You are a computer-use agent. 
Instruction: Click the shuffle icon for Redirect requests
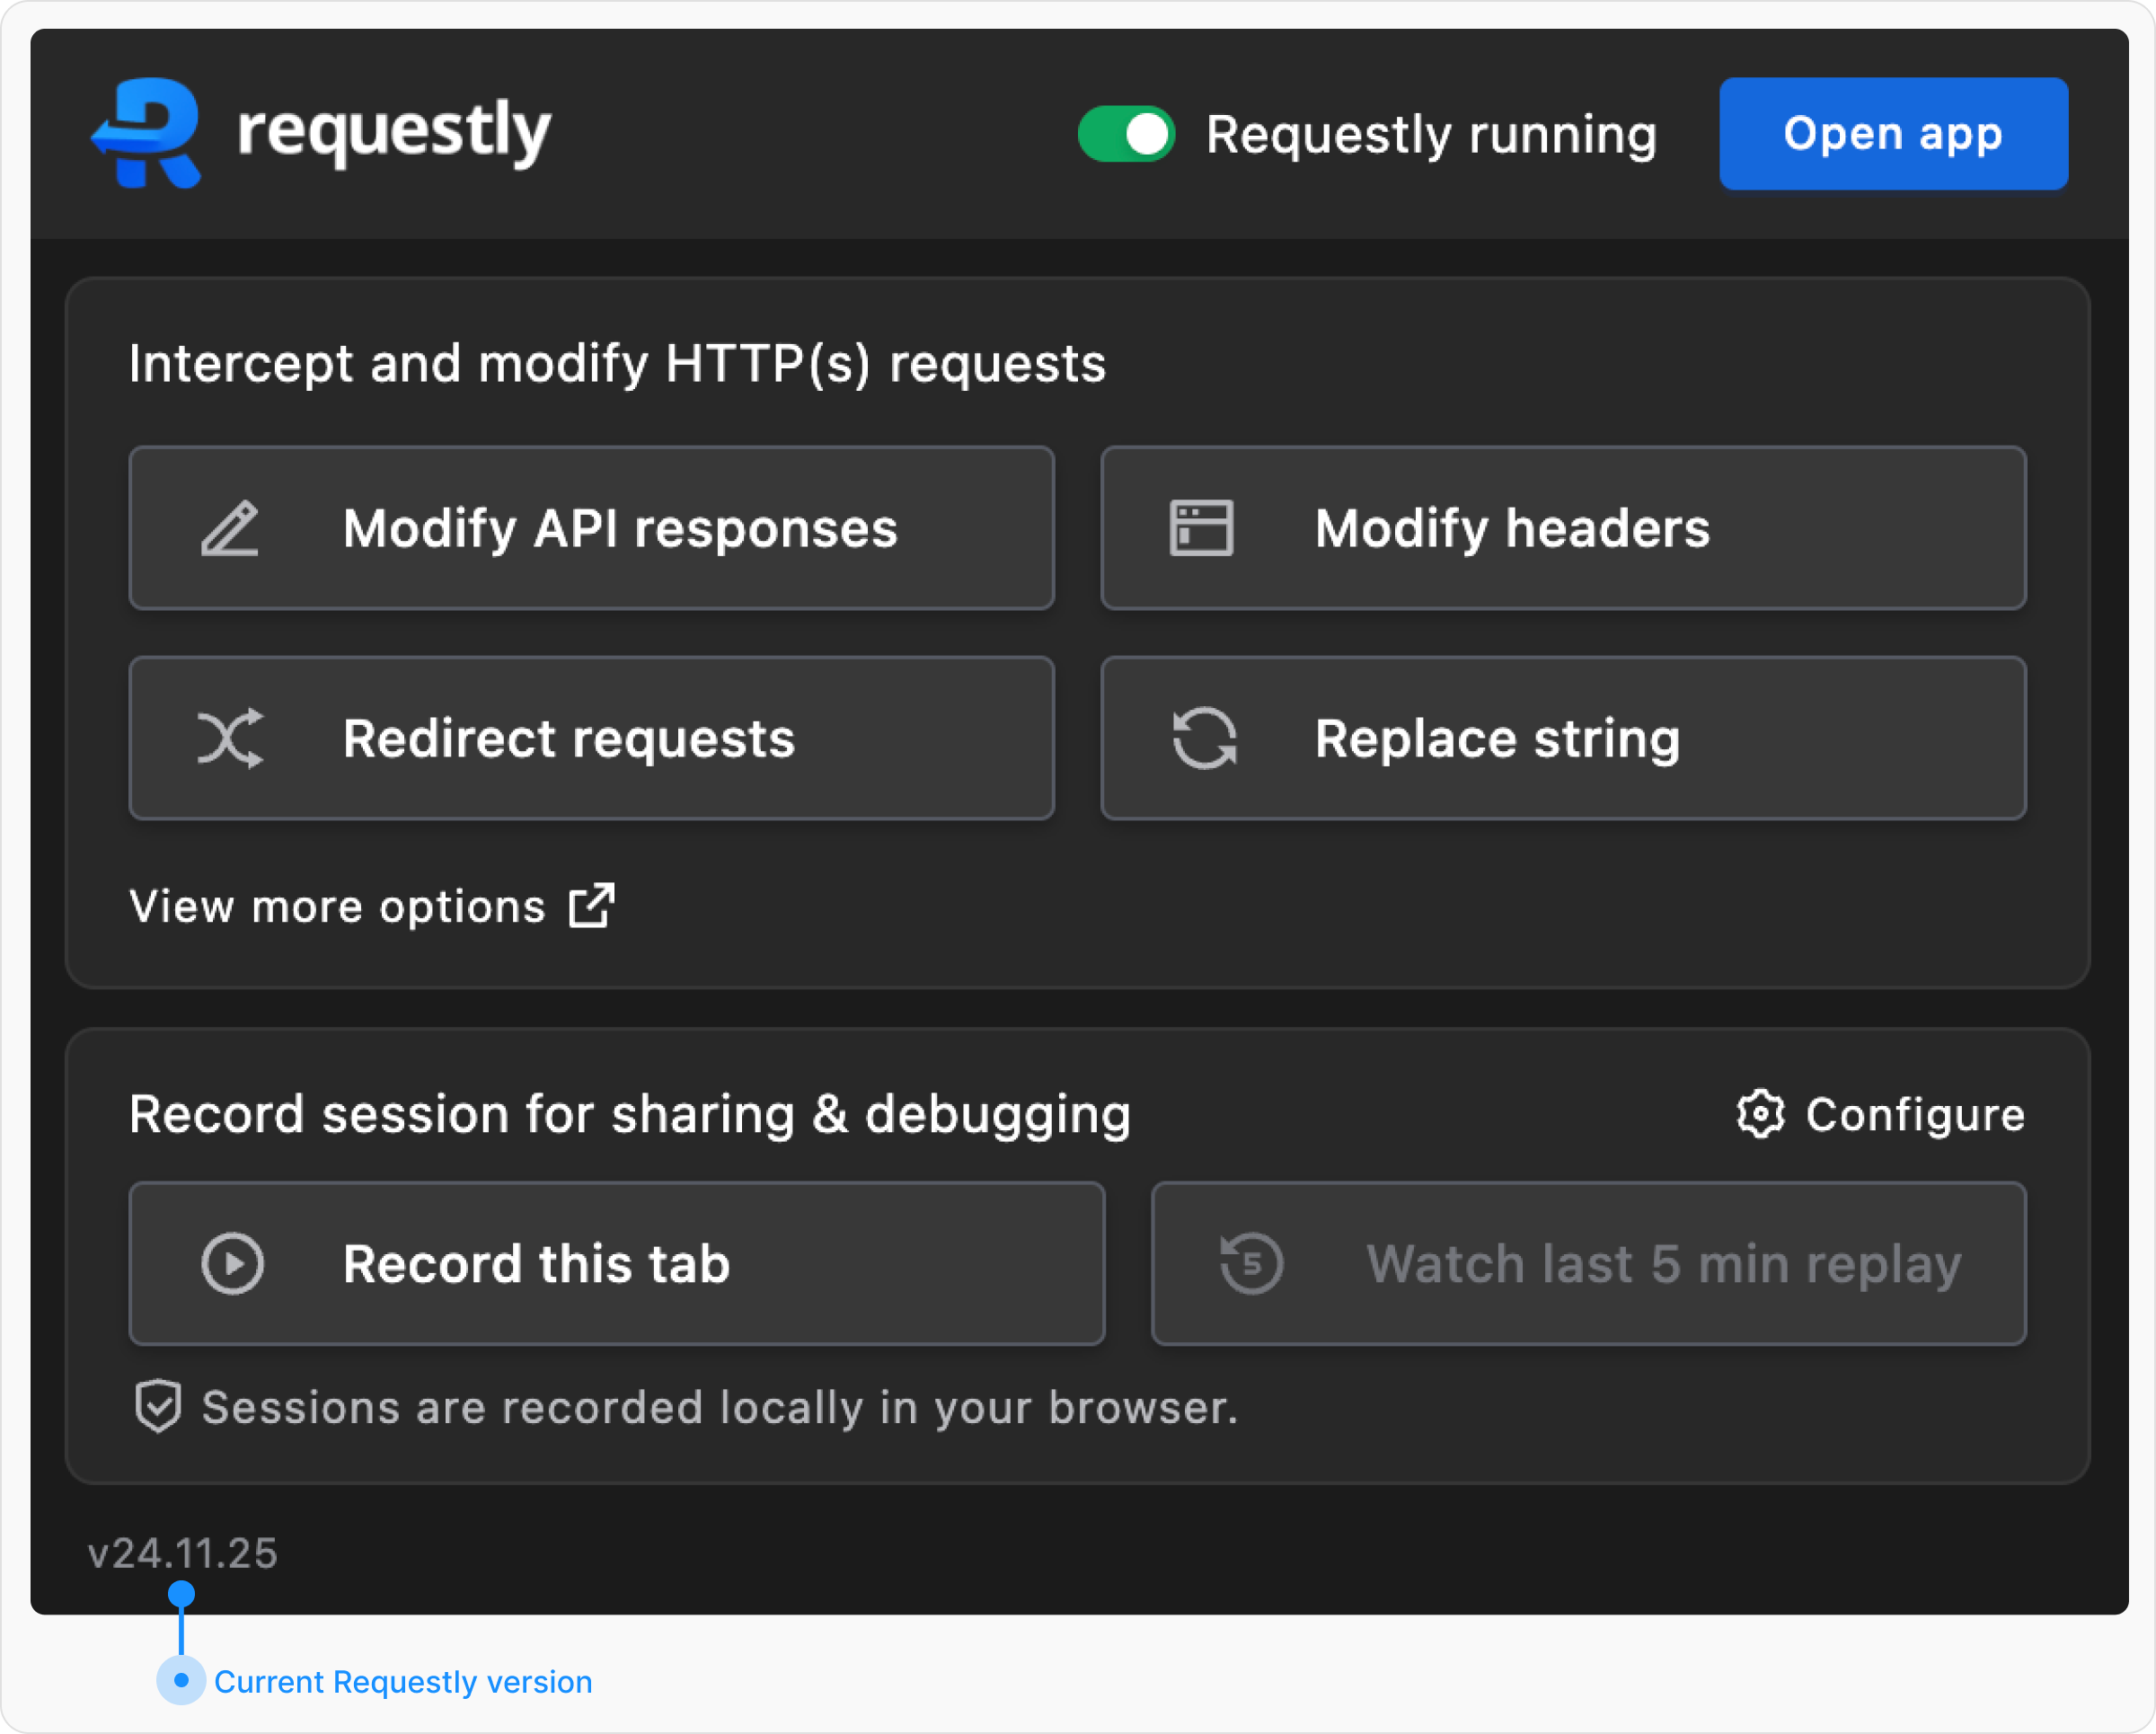click(230, 738)
